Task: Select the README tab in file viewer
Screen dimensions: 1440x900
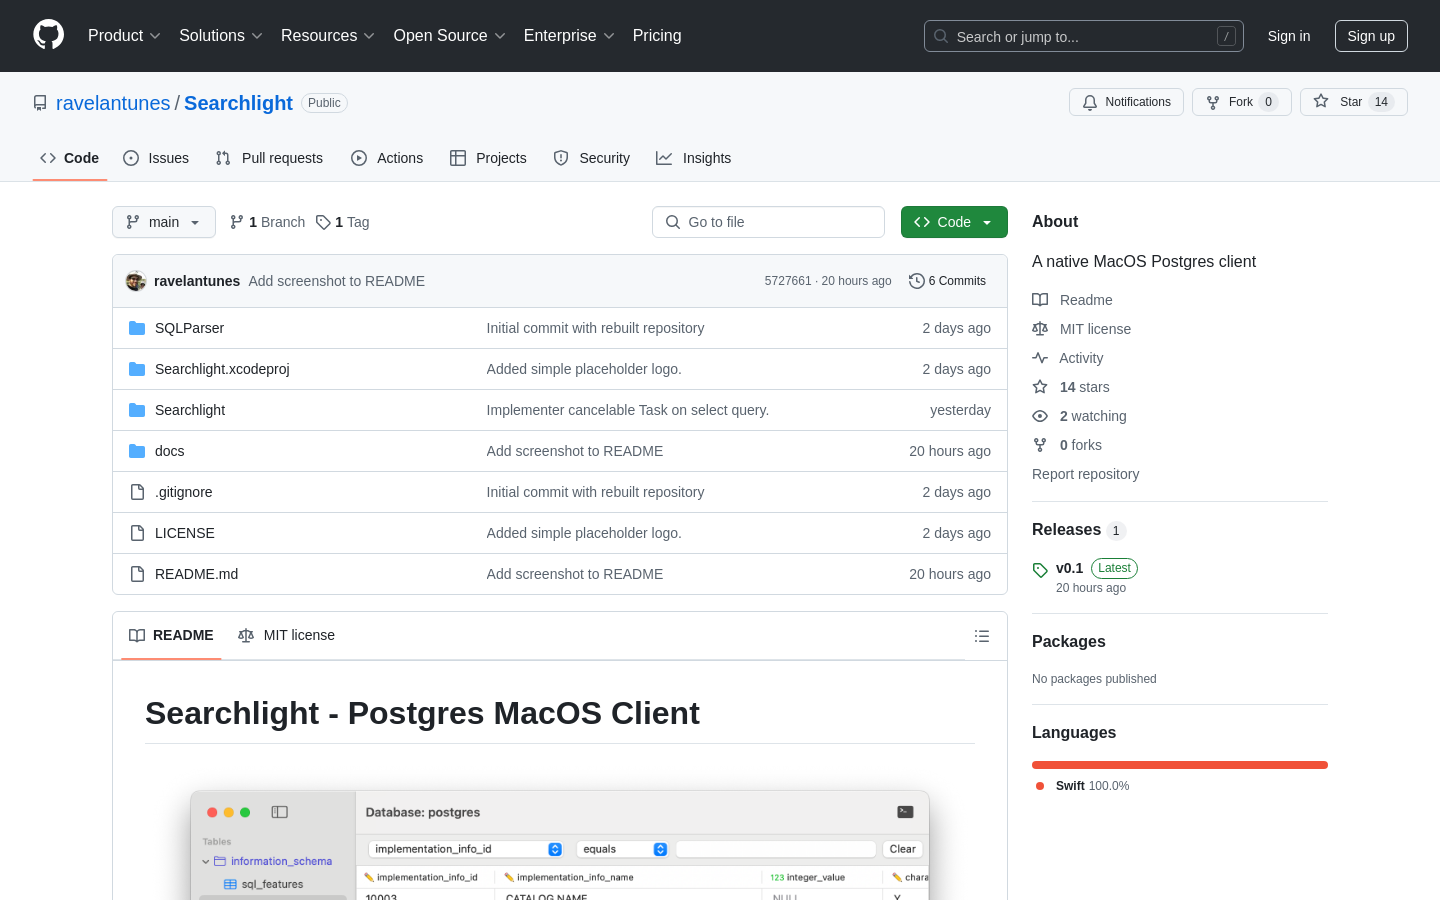Action: pyautogui.click(x=171, y=635)
